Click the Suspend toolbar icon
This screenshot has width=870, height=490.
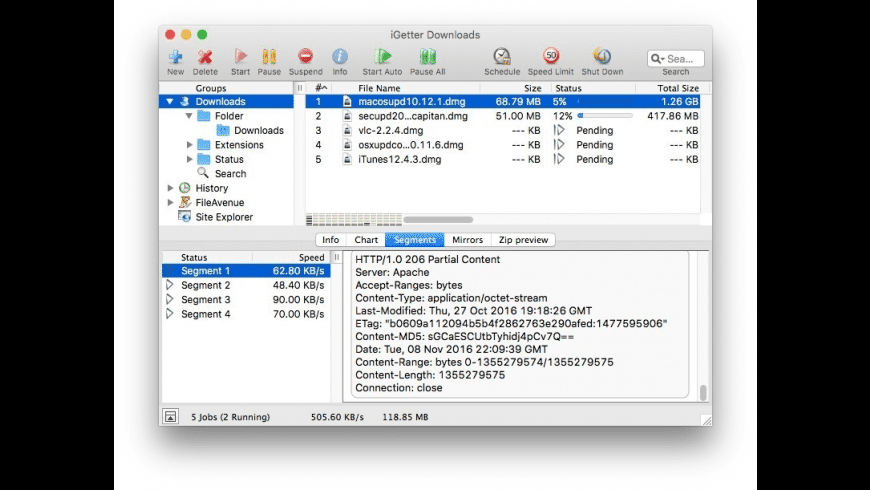pos(305,57)
